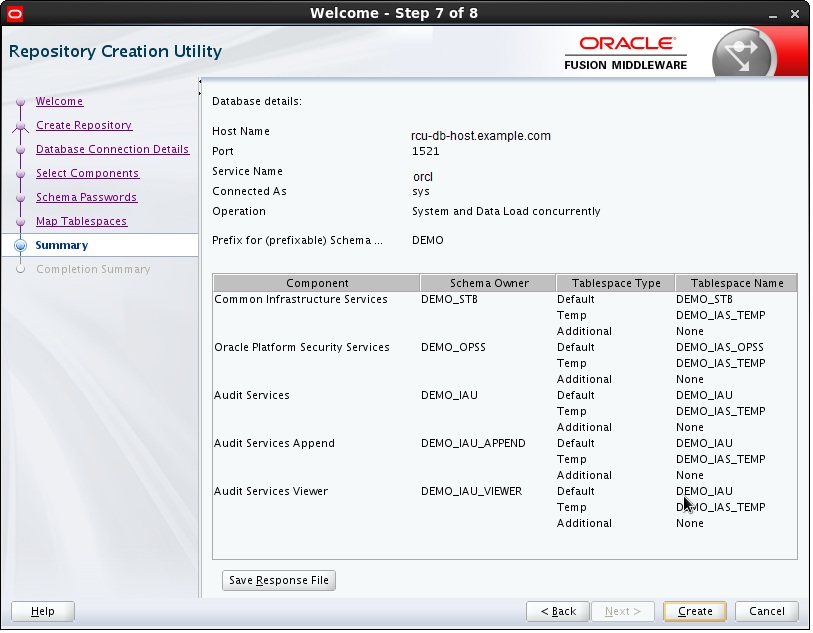
Task: Click the Create Repository step node icon
Action: [x=20, y=126]
